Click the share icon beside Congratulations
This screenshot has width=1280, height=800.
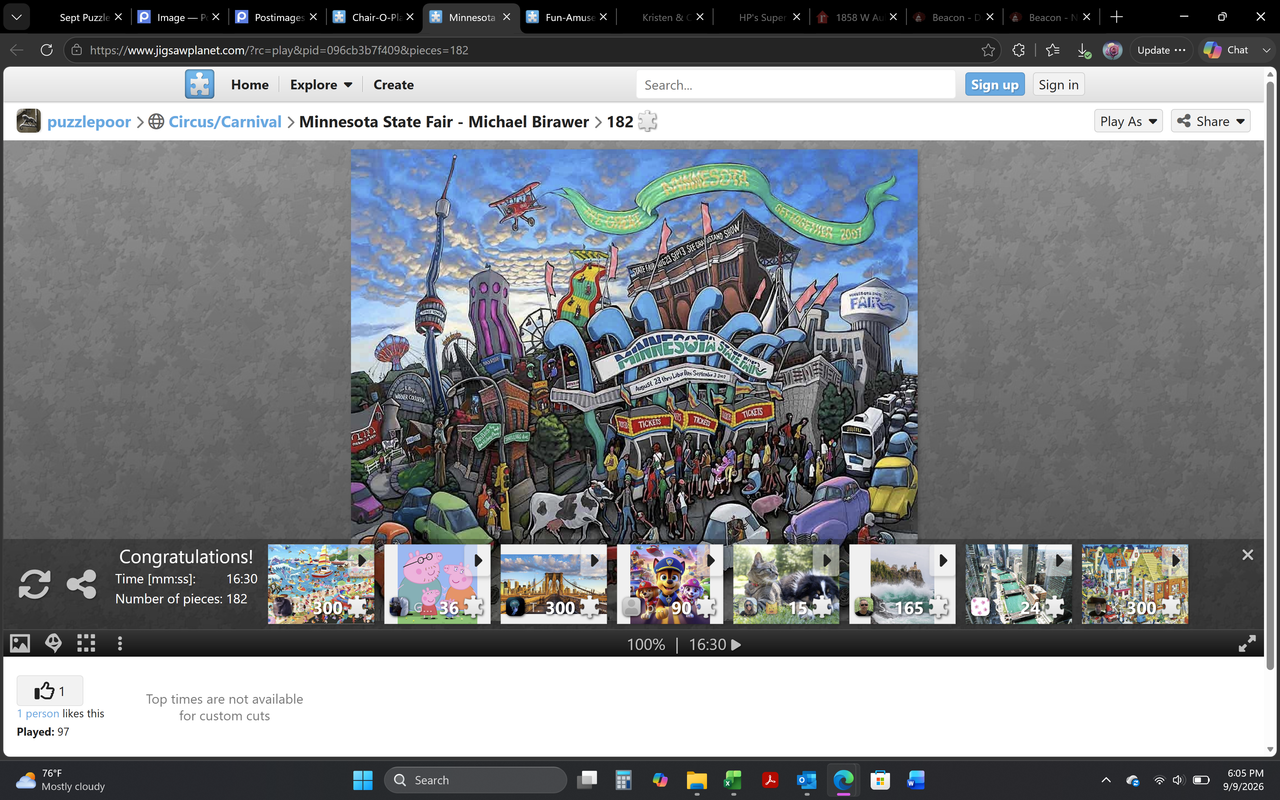(82, 584)
